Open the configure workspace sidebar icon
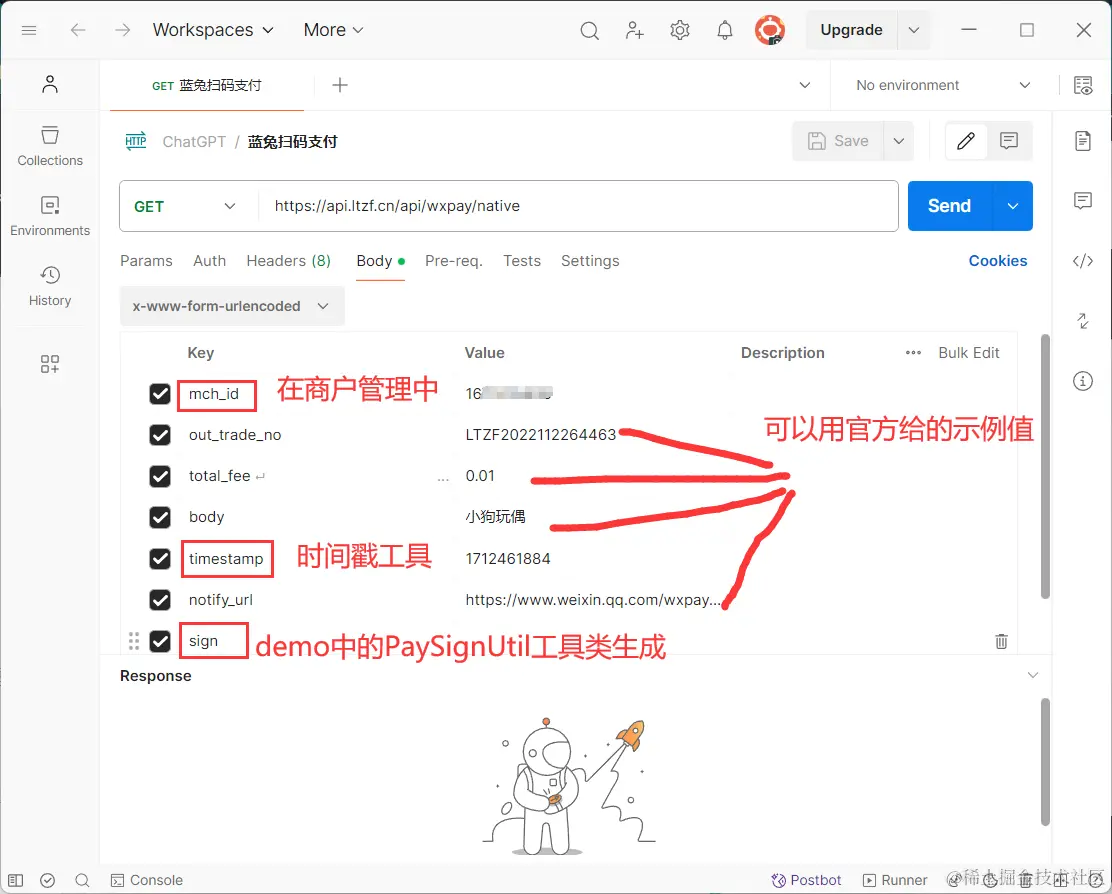 tap(50, 364)
